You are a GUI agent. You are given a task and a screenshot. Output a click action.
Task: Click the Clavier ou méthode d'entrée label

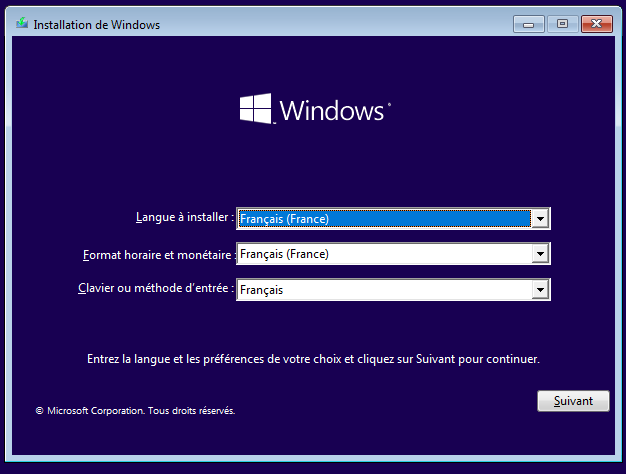coord(156,288)
